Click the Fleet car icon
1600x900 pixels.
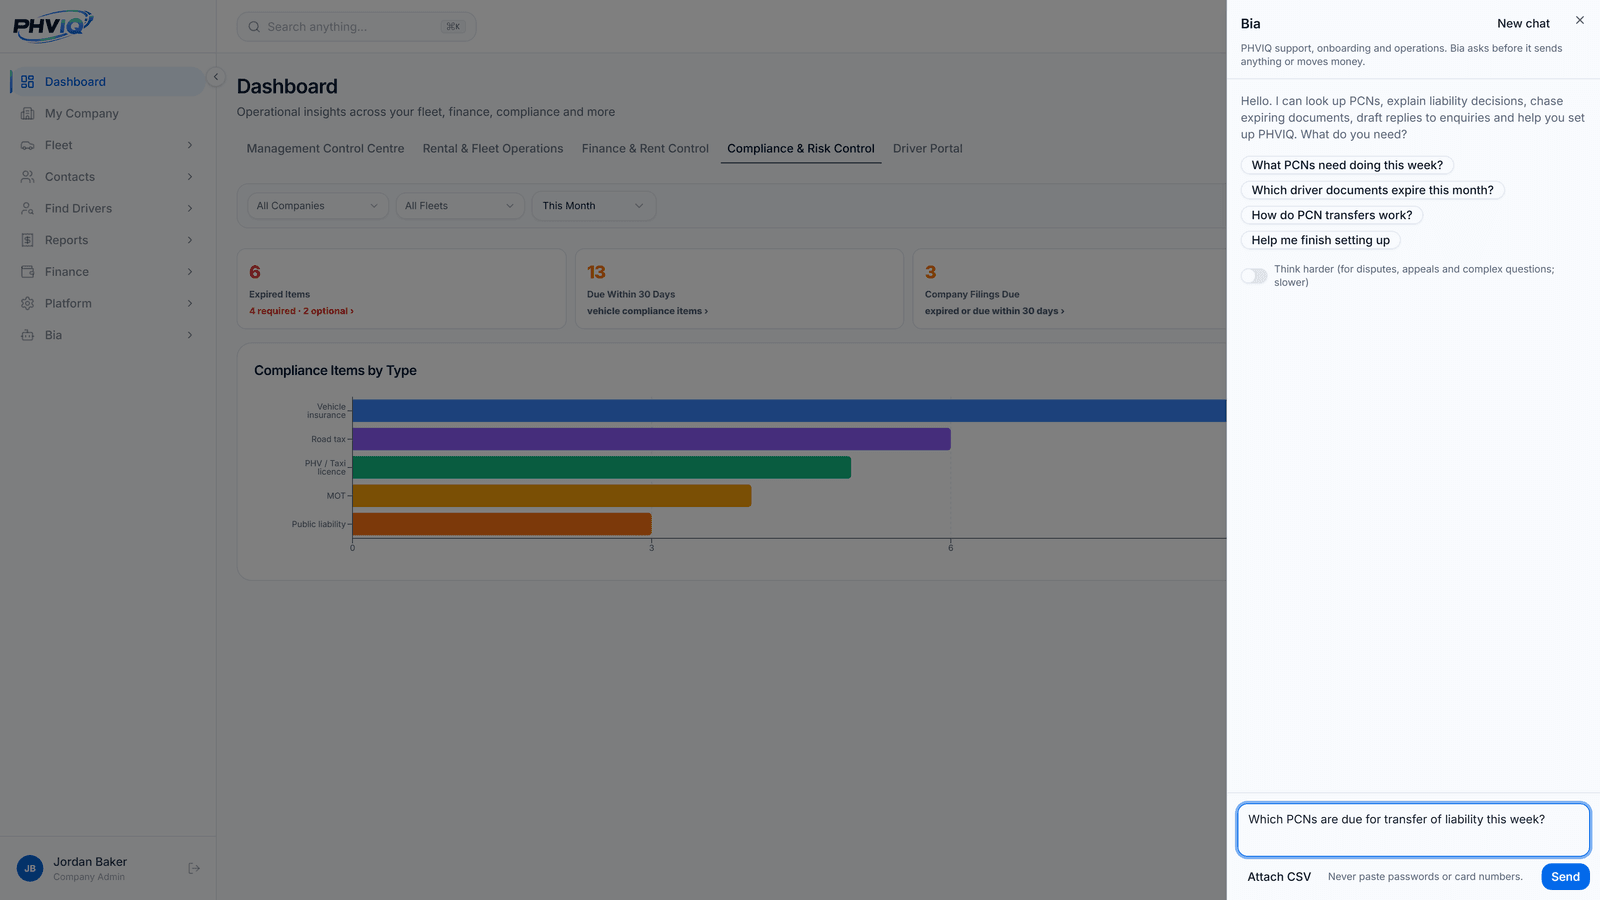[x=27, y=145]
